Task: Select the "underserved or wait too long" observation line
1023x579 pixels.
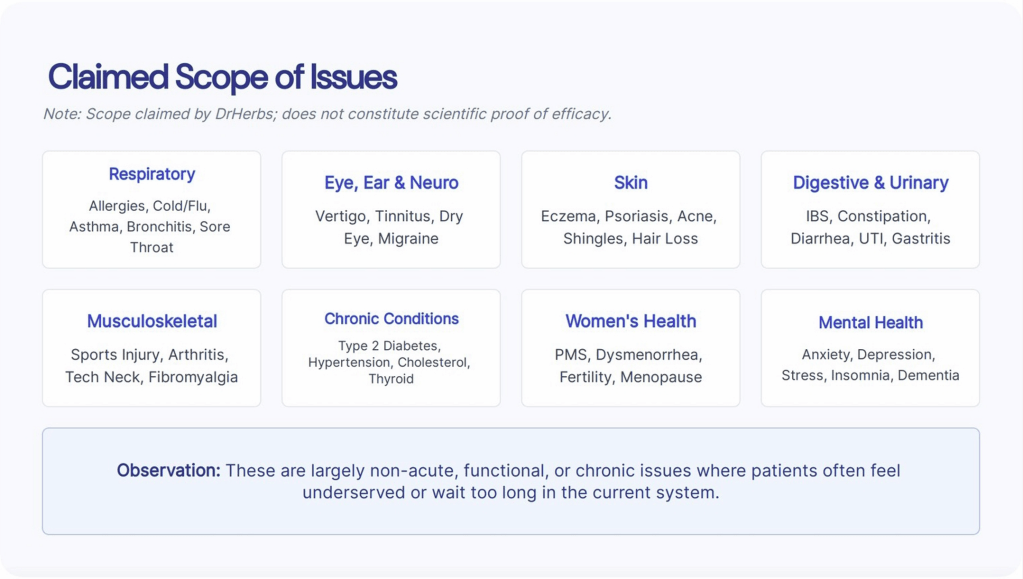Action: click(511, 493)
